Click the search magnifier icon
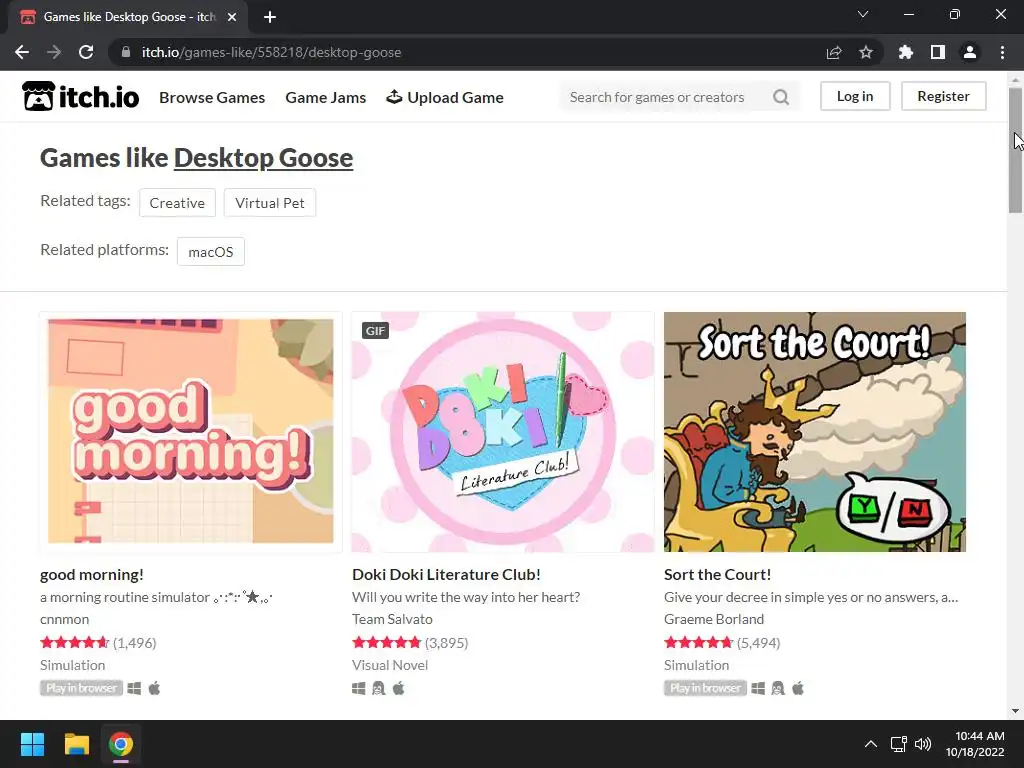The image size is (1024, 768). pyautogui.click(x=781, y=97)
